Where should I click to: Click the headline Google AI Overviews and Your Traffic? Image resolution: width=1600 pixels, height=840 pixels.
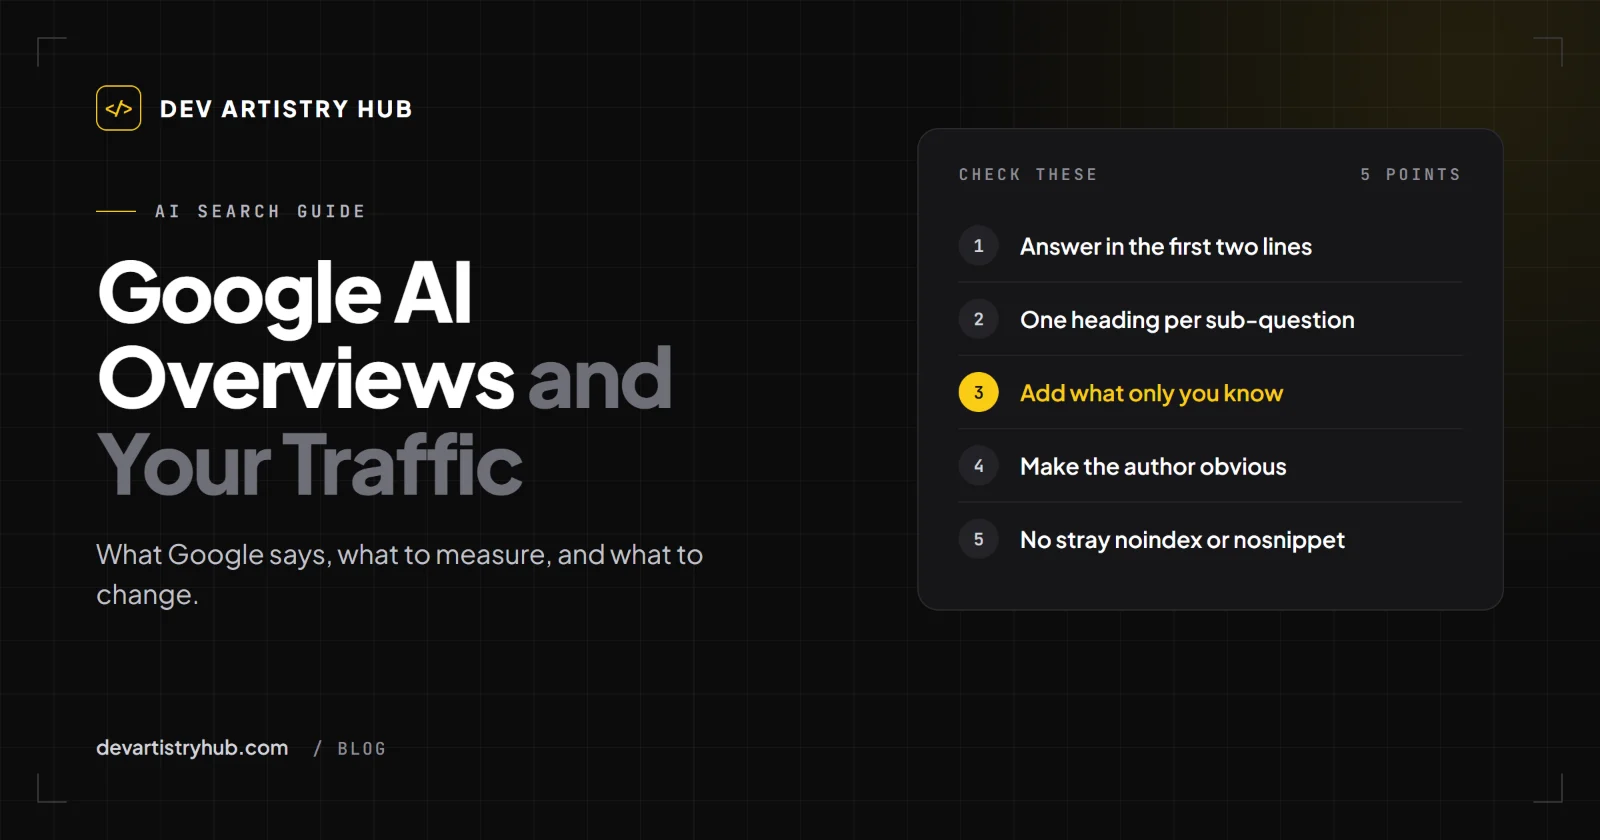[385, 378]
